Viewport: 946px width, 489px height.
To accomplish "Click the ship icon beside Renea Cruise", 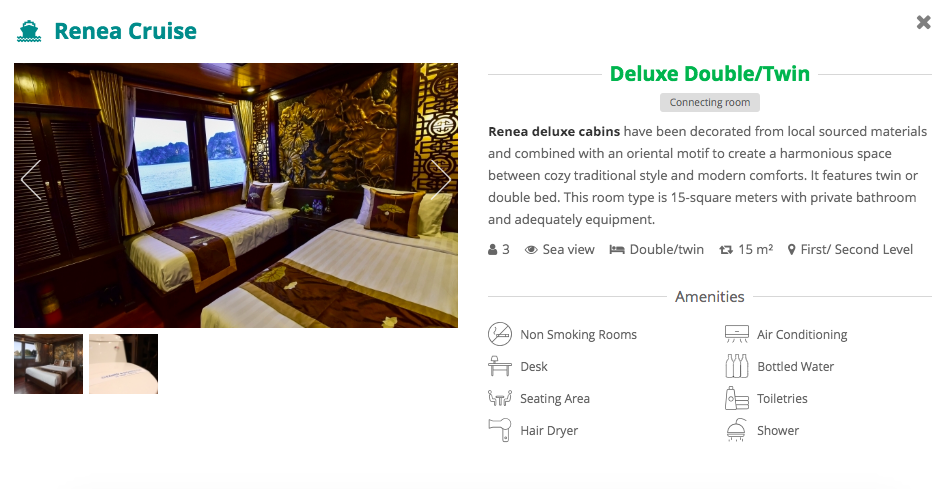I will (29, 31).
